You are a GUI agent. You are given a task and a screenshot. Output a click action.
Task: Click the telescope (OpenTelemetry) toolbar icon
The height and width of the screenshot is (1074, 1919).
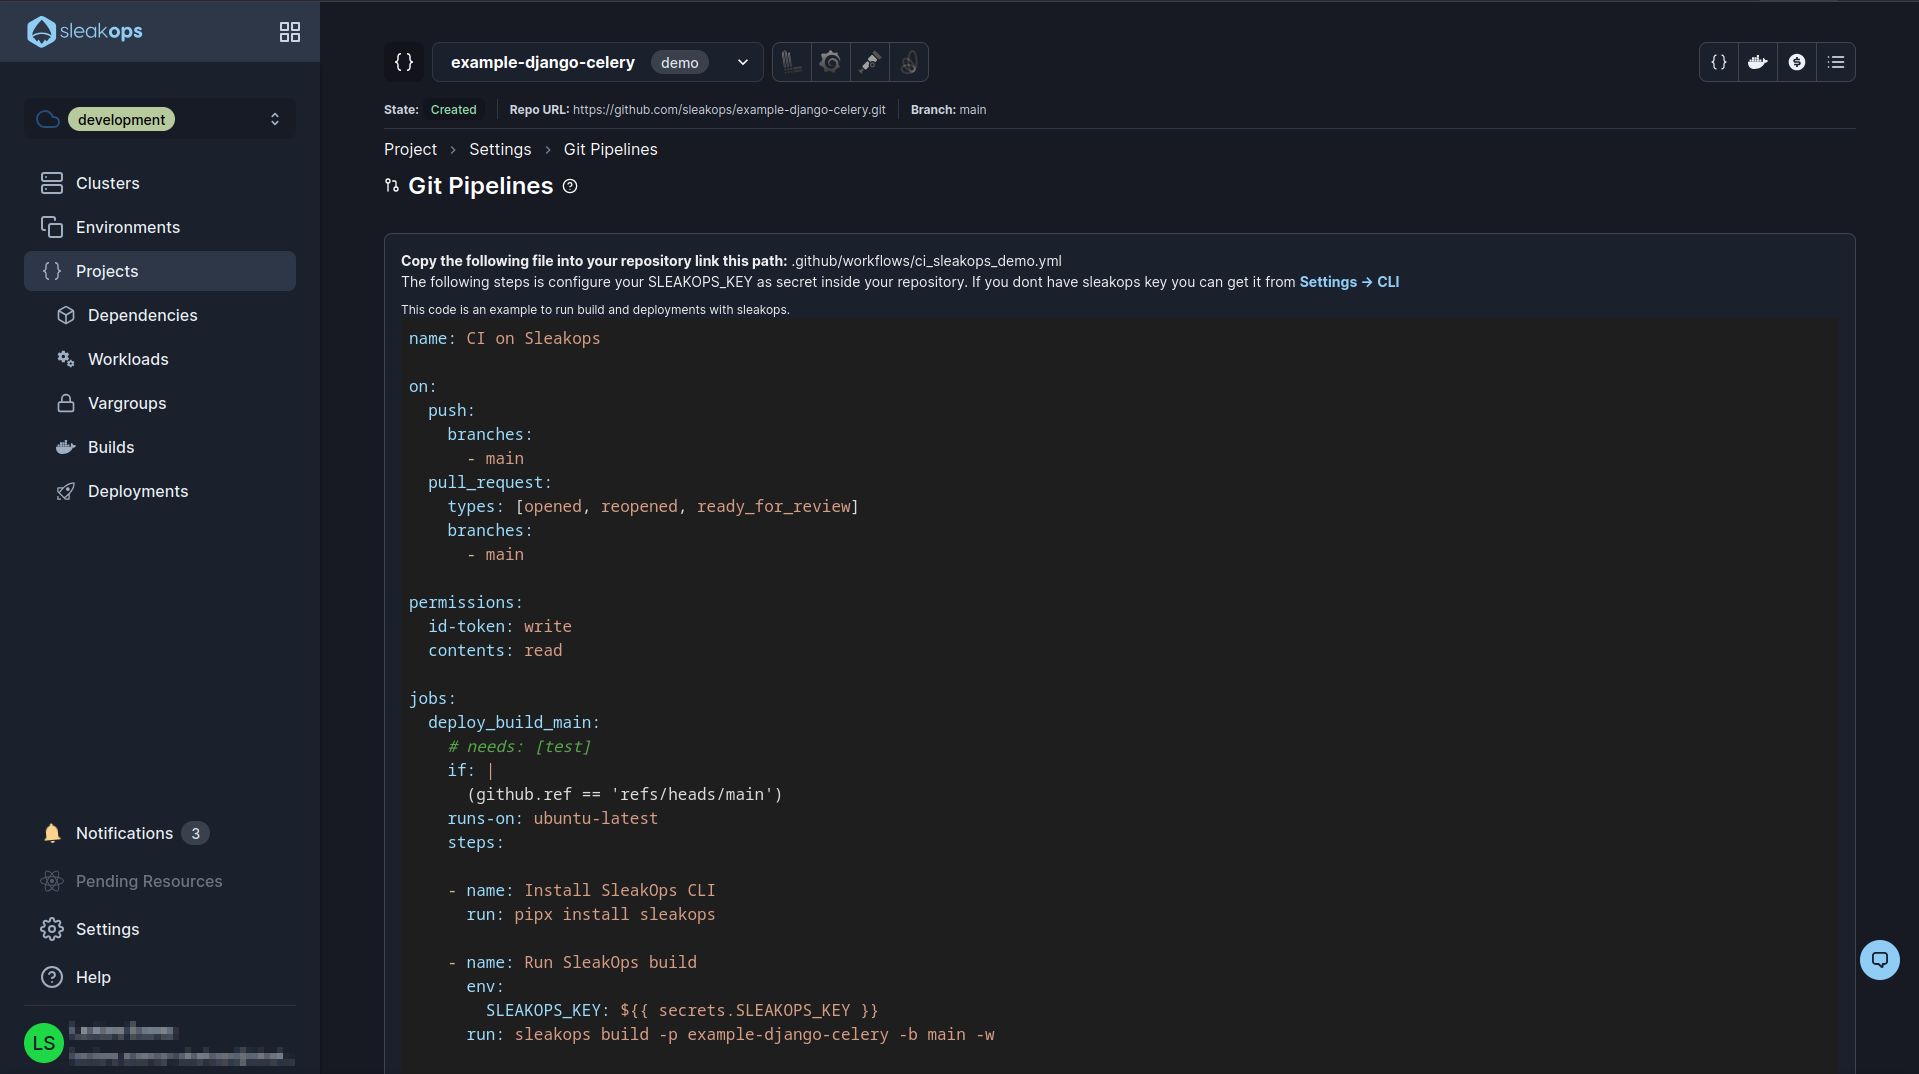(x=870, y=62)
